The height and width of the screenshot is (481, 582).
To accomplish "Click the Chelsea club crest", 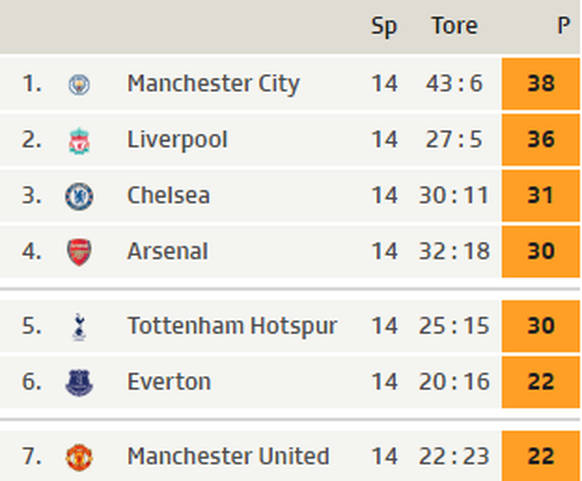I will coord(79,196).
